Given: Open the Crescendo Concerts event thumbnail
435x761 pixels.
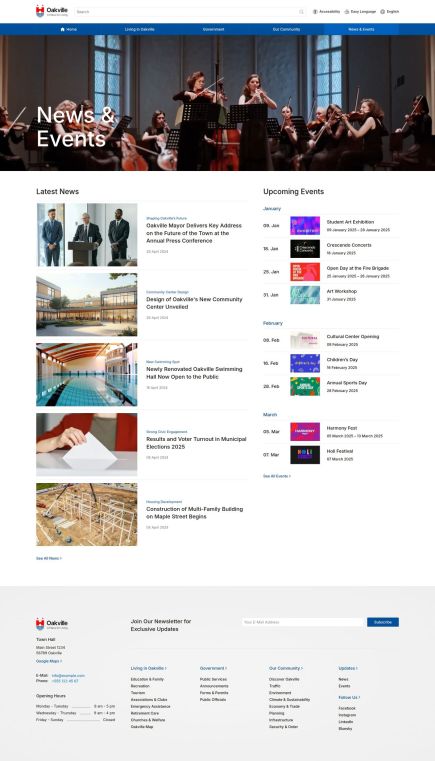Looking at the screenshot, I should coord(305,248).
